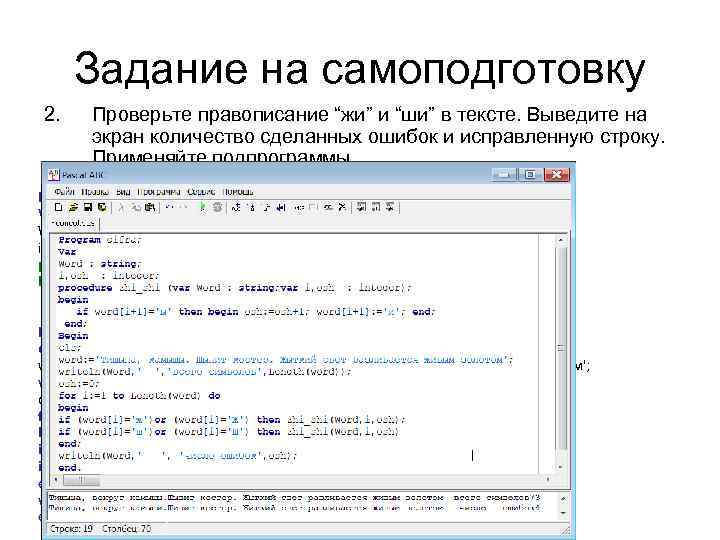The height and width of the screenshot is (540, 720).
Task: Click the 'for i:=1 to Length(word) do' line
Action: (x=140, y=395)
